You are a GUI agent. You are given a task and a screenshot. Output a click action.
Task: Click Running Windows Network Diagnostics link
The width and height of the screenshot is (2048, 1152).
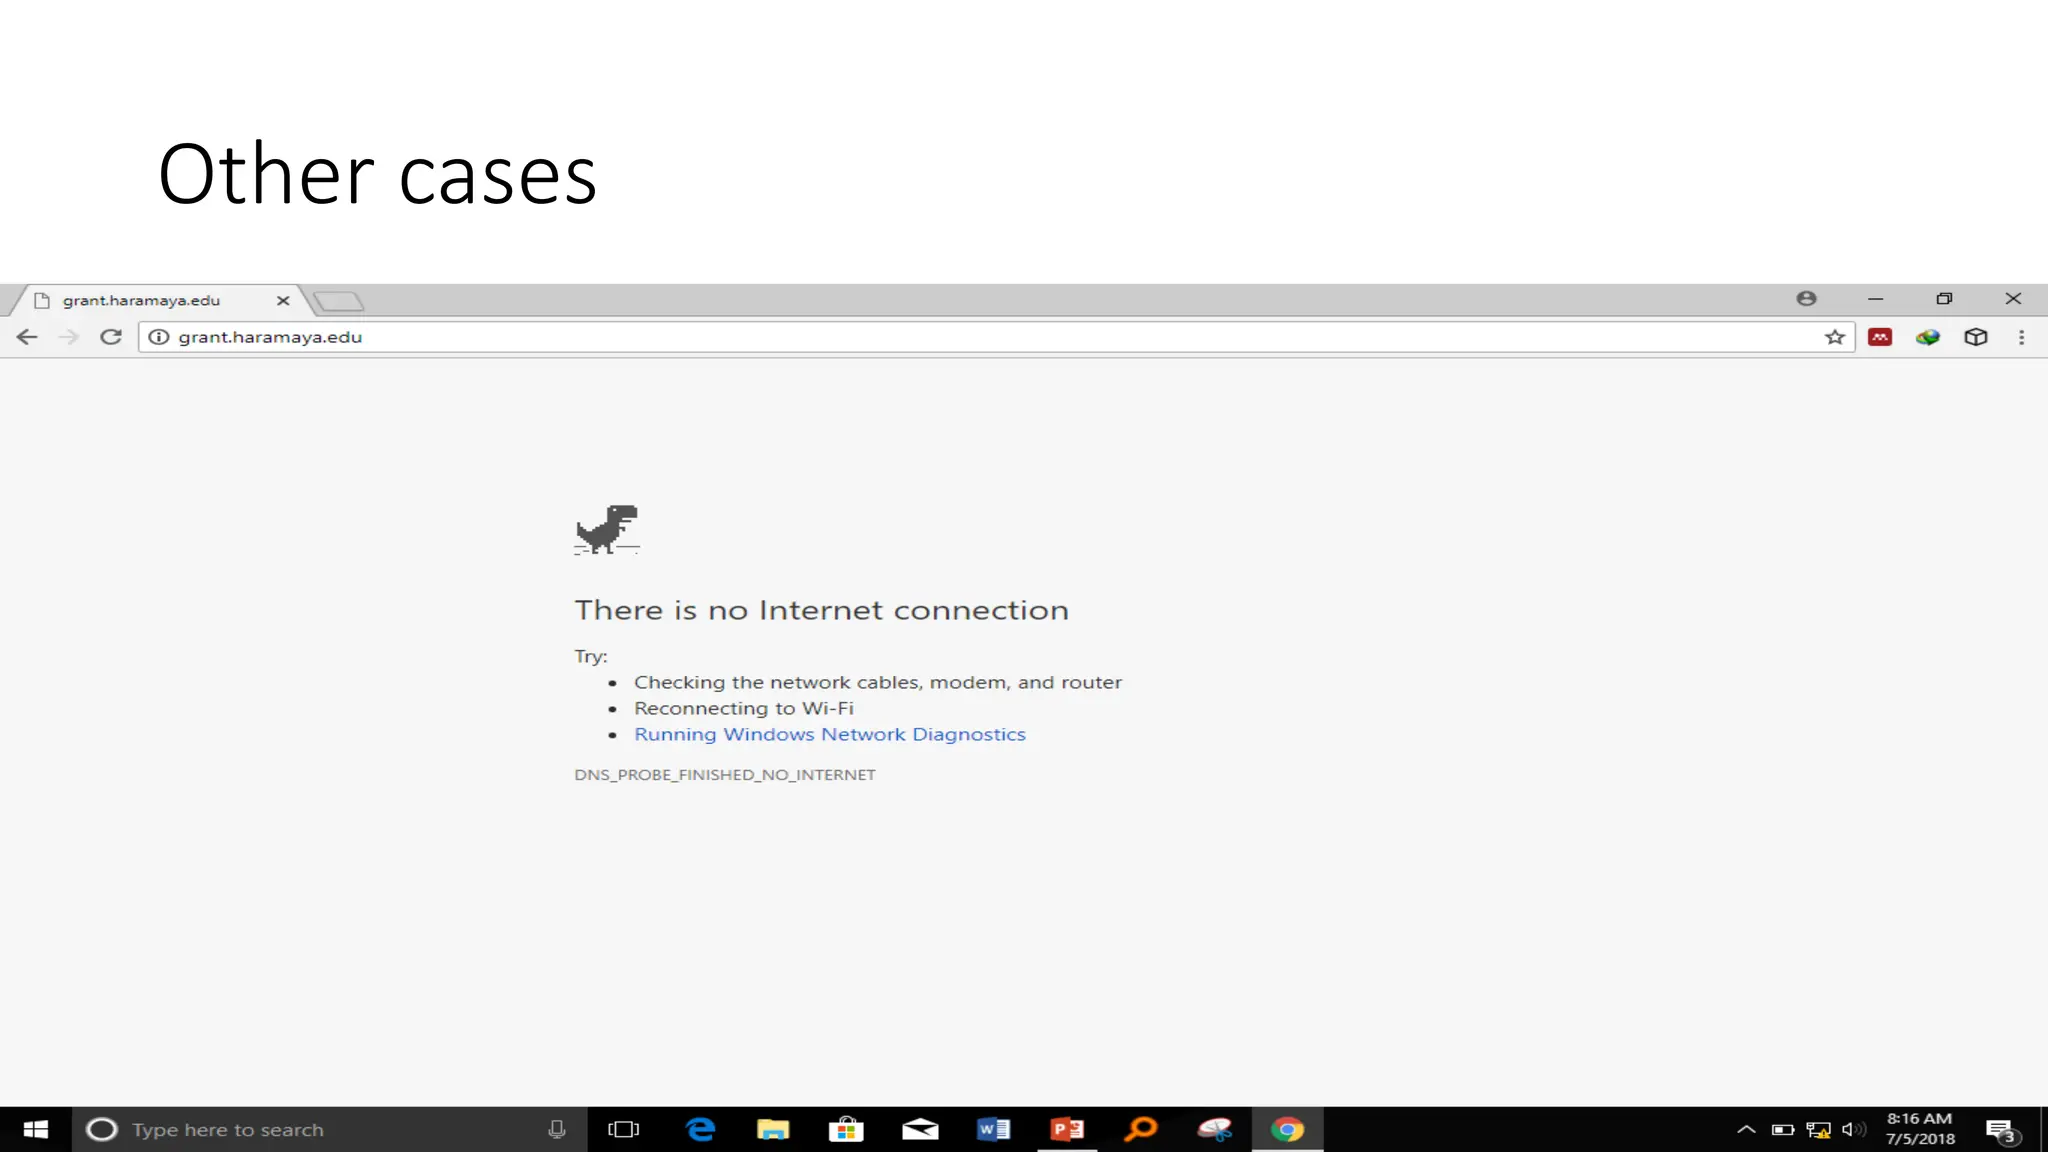tap(829, 734)
